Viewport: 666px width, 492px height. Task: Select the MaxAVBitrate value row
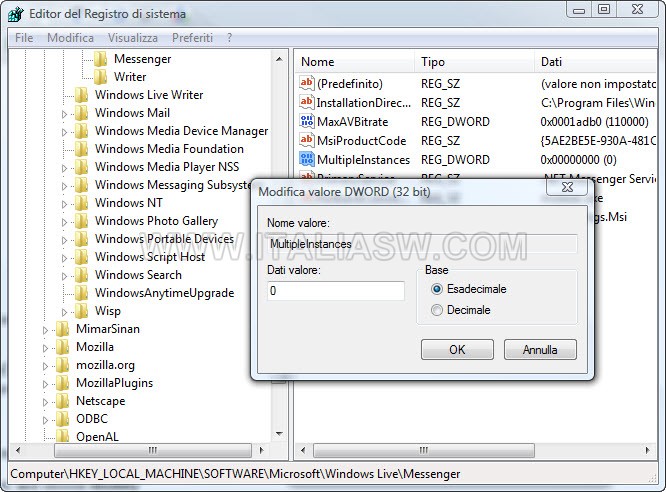click(x=476, y=122)
